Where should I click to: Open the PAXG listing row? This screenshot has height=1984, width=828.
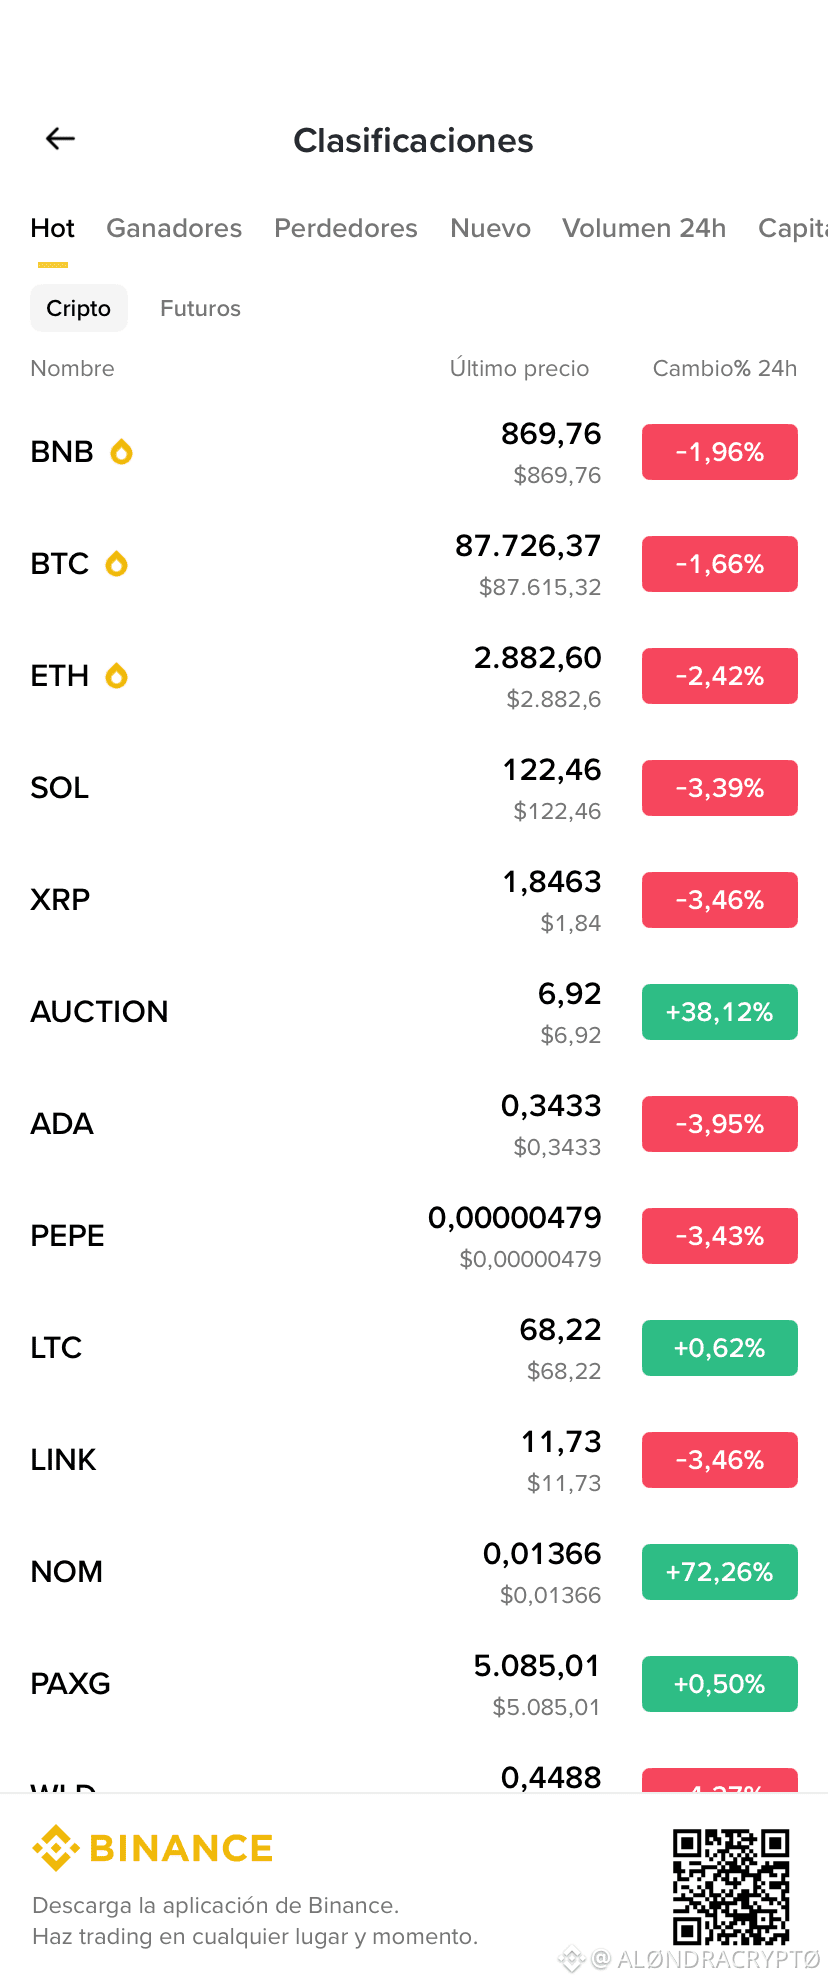click(414, 1684)
